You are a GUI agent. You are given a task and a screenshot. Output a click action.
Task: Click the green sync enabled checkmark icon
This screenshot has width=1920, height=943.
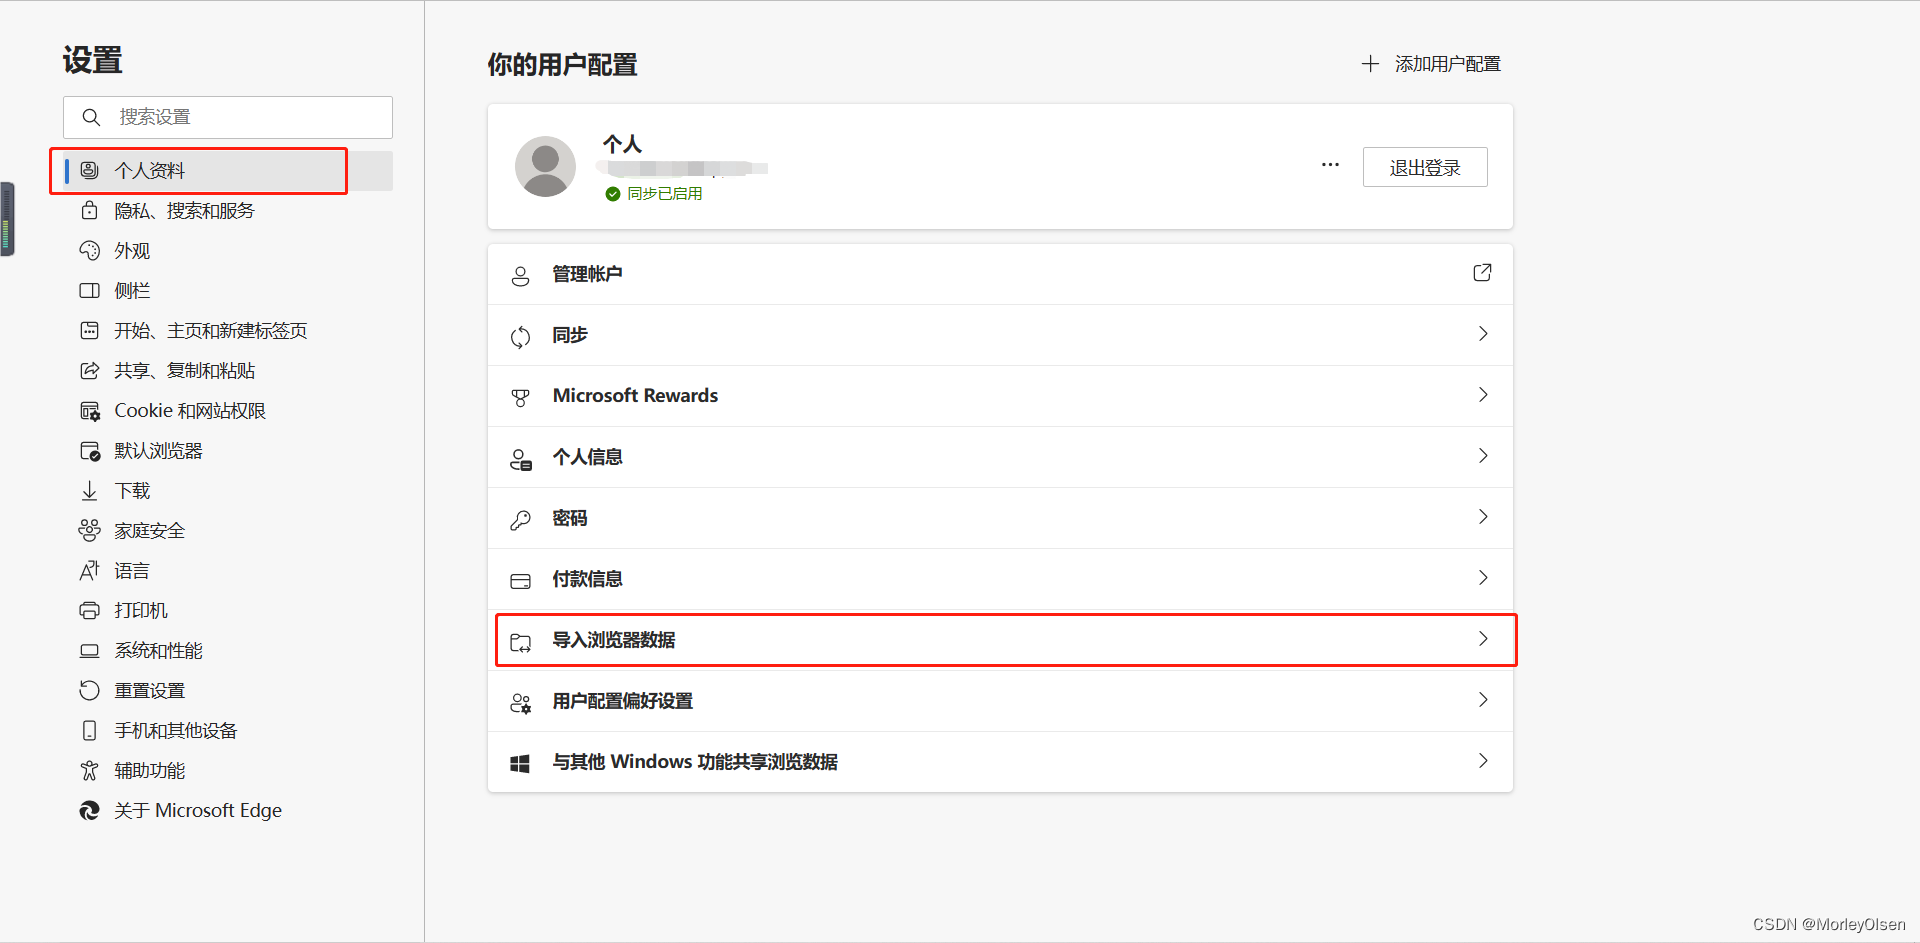pos(613,194)
